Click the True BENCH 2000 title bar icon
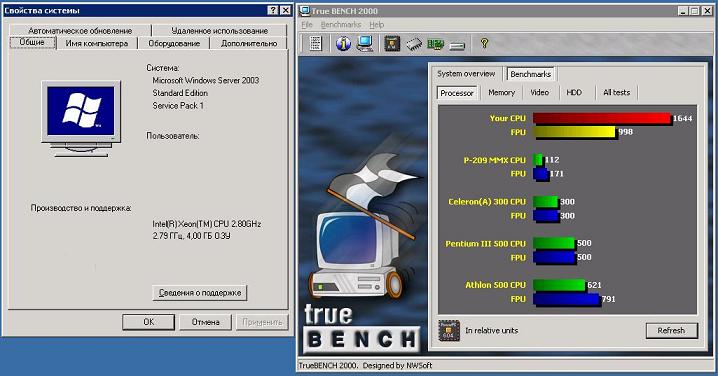Viewport: 718px width, 376px height. pos(305,11)
